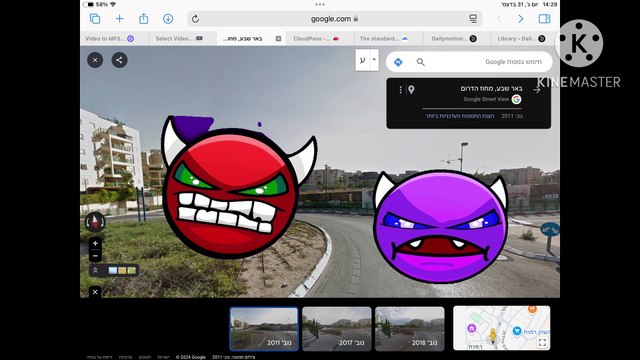
Task: Click the Google Street View label in card
Action: [486, 99]
